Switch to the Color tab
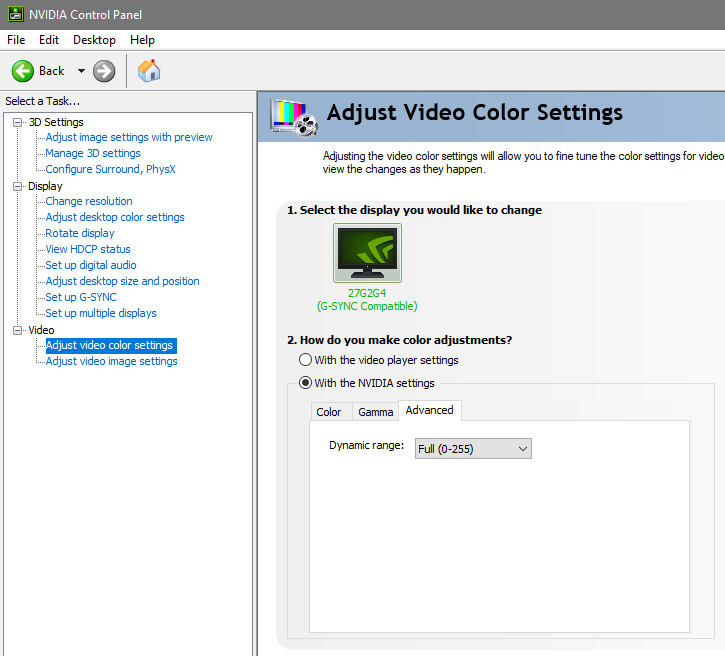725x656 pixels. coord(329,412)
